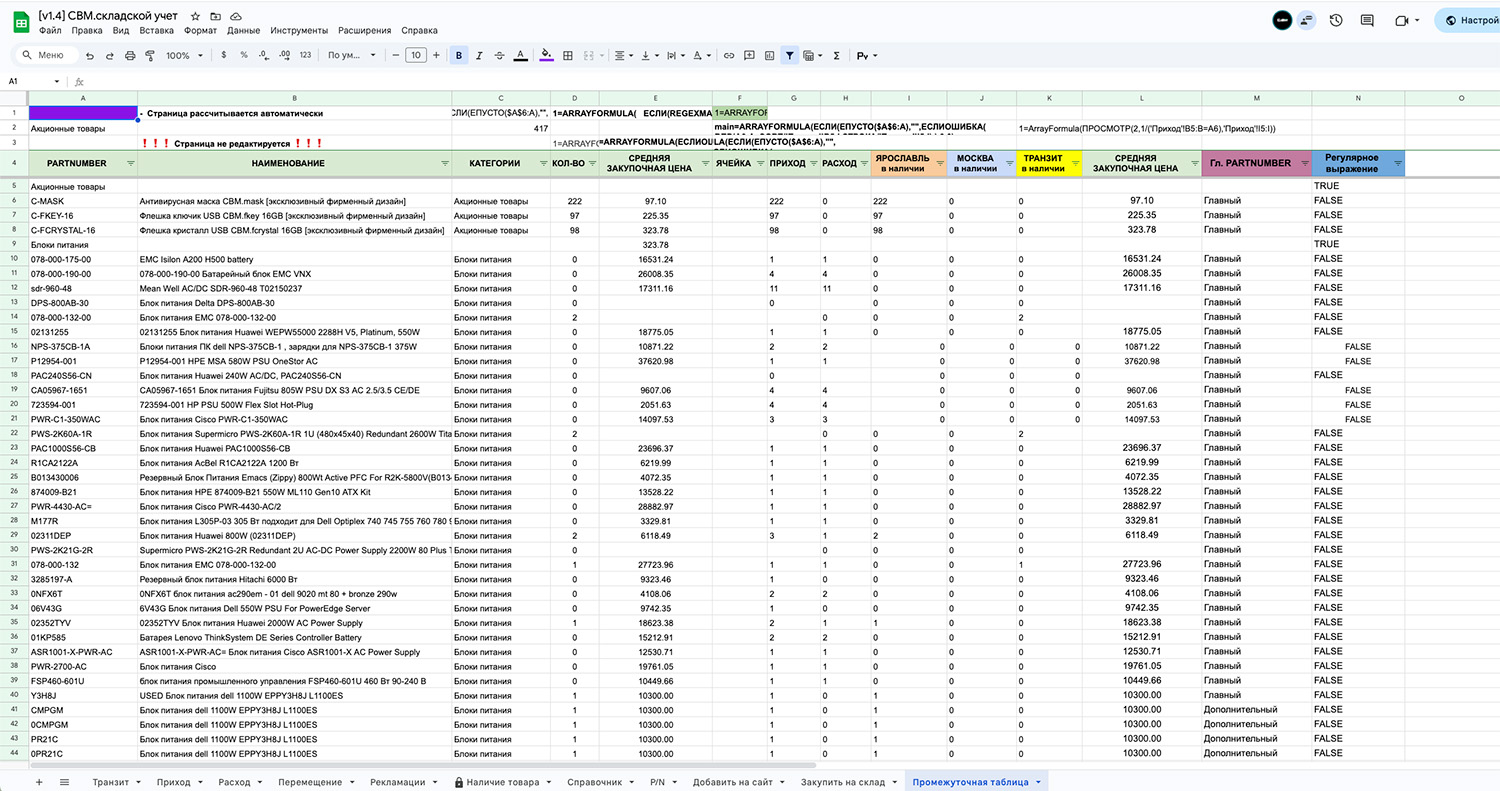Click the share access button at top right
1500x791 pixels.
coord(1466,20)
